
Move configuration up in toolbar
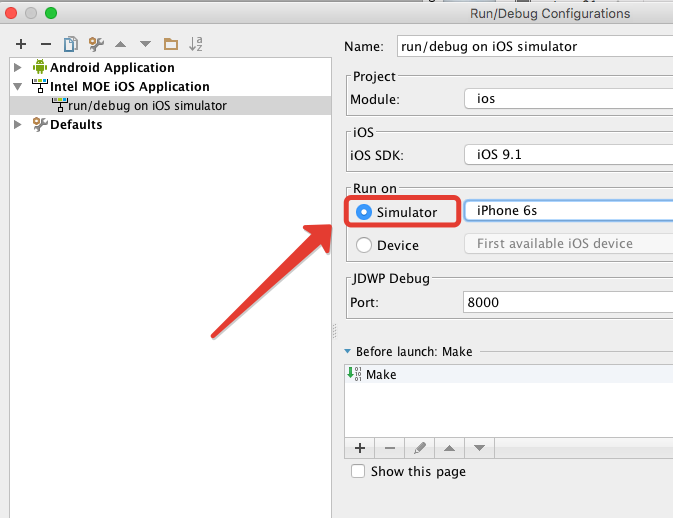point(121,44)
